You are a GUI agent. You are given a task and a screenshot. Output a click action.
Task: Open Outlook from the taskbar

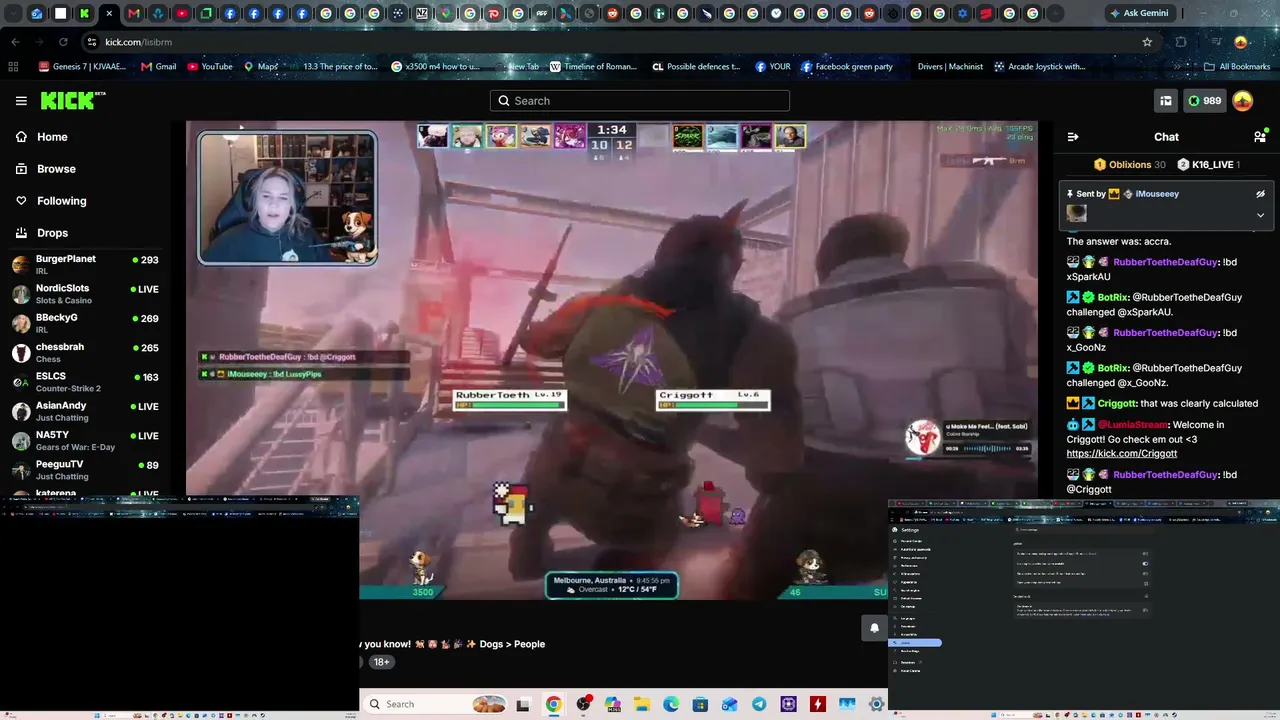pos(730,704)
